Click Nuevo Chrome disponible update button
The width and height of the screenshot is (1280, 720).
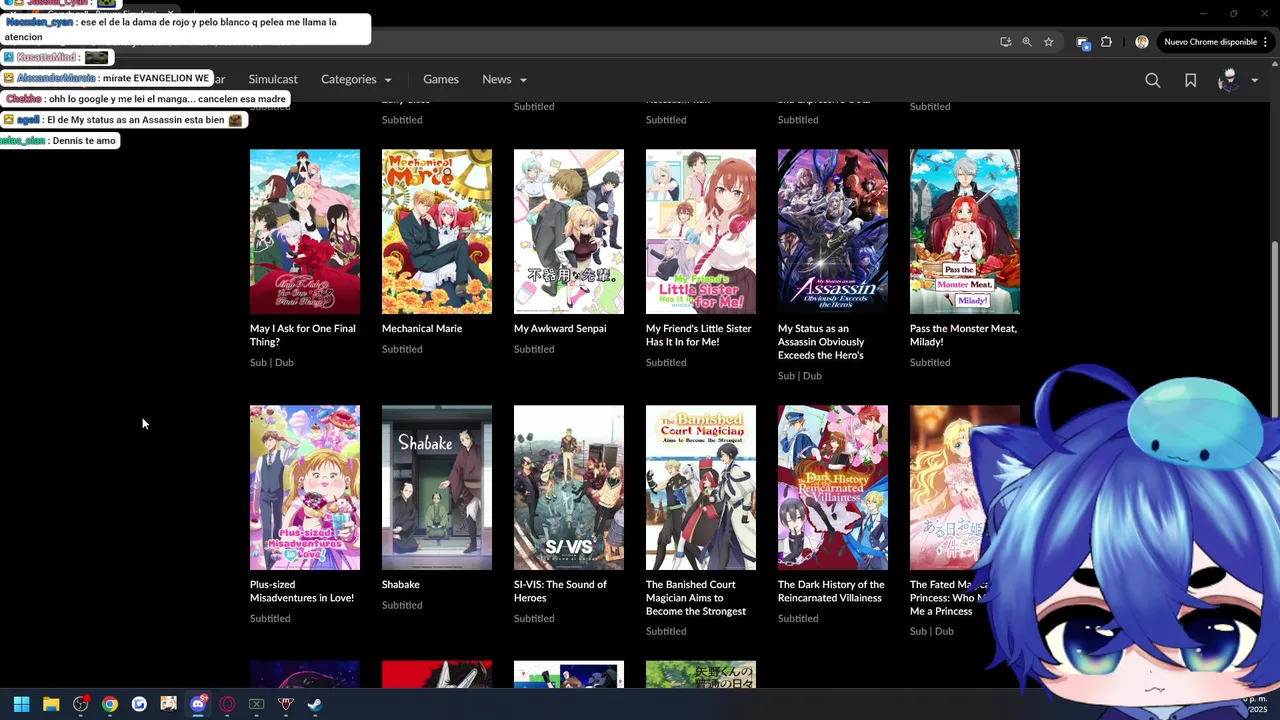point(1216,42)
